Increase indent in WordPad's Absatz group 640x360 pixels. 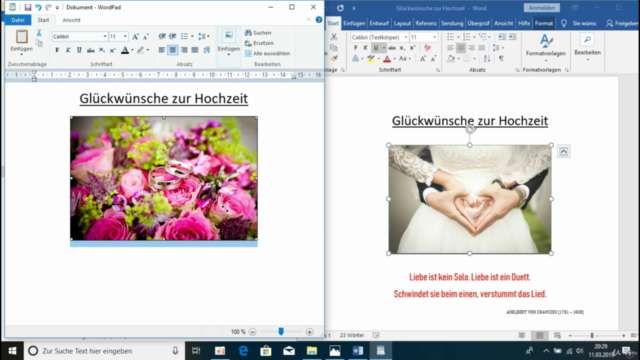pos(173,37)
